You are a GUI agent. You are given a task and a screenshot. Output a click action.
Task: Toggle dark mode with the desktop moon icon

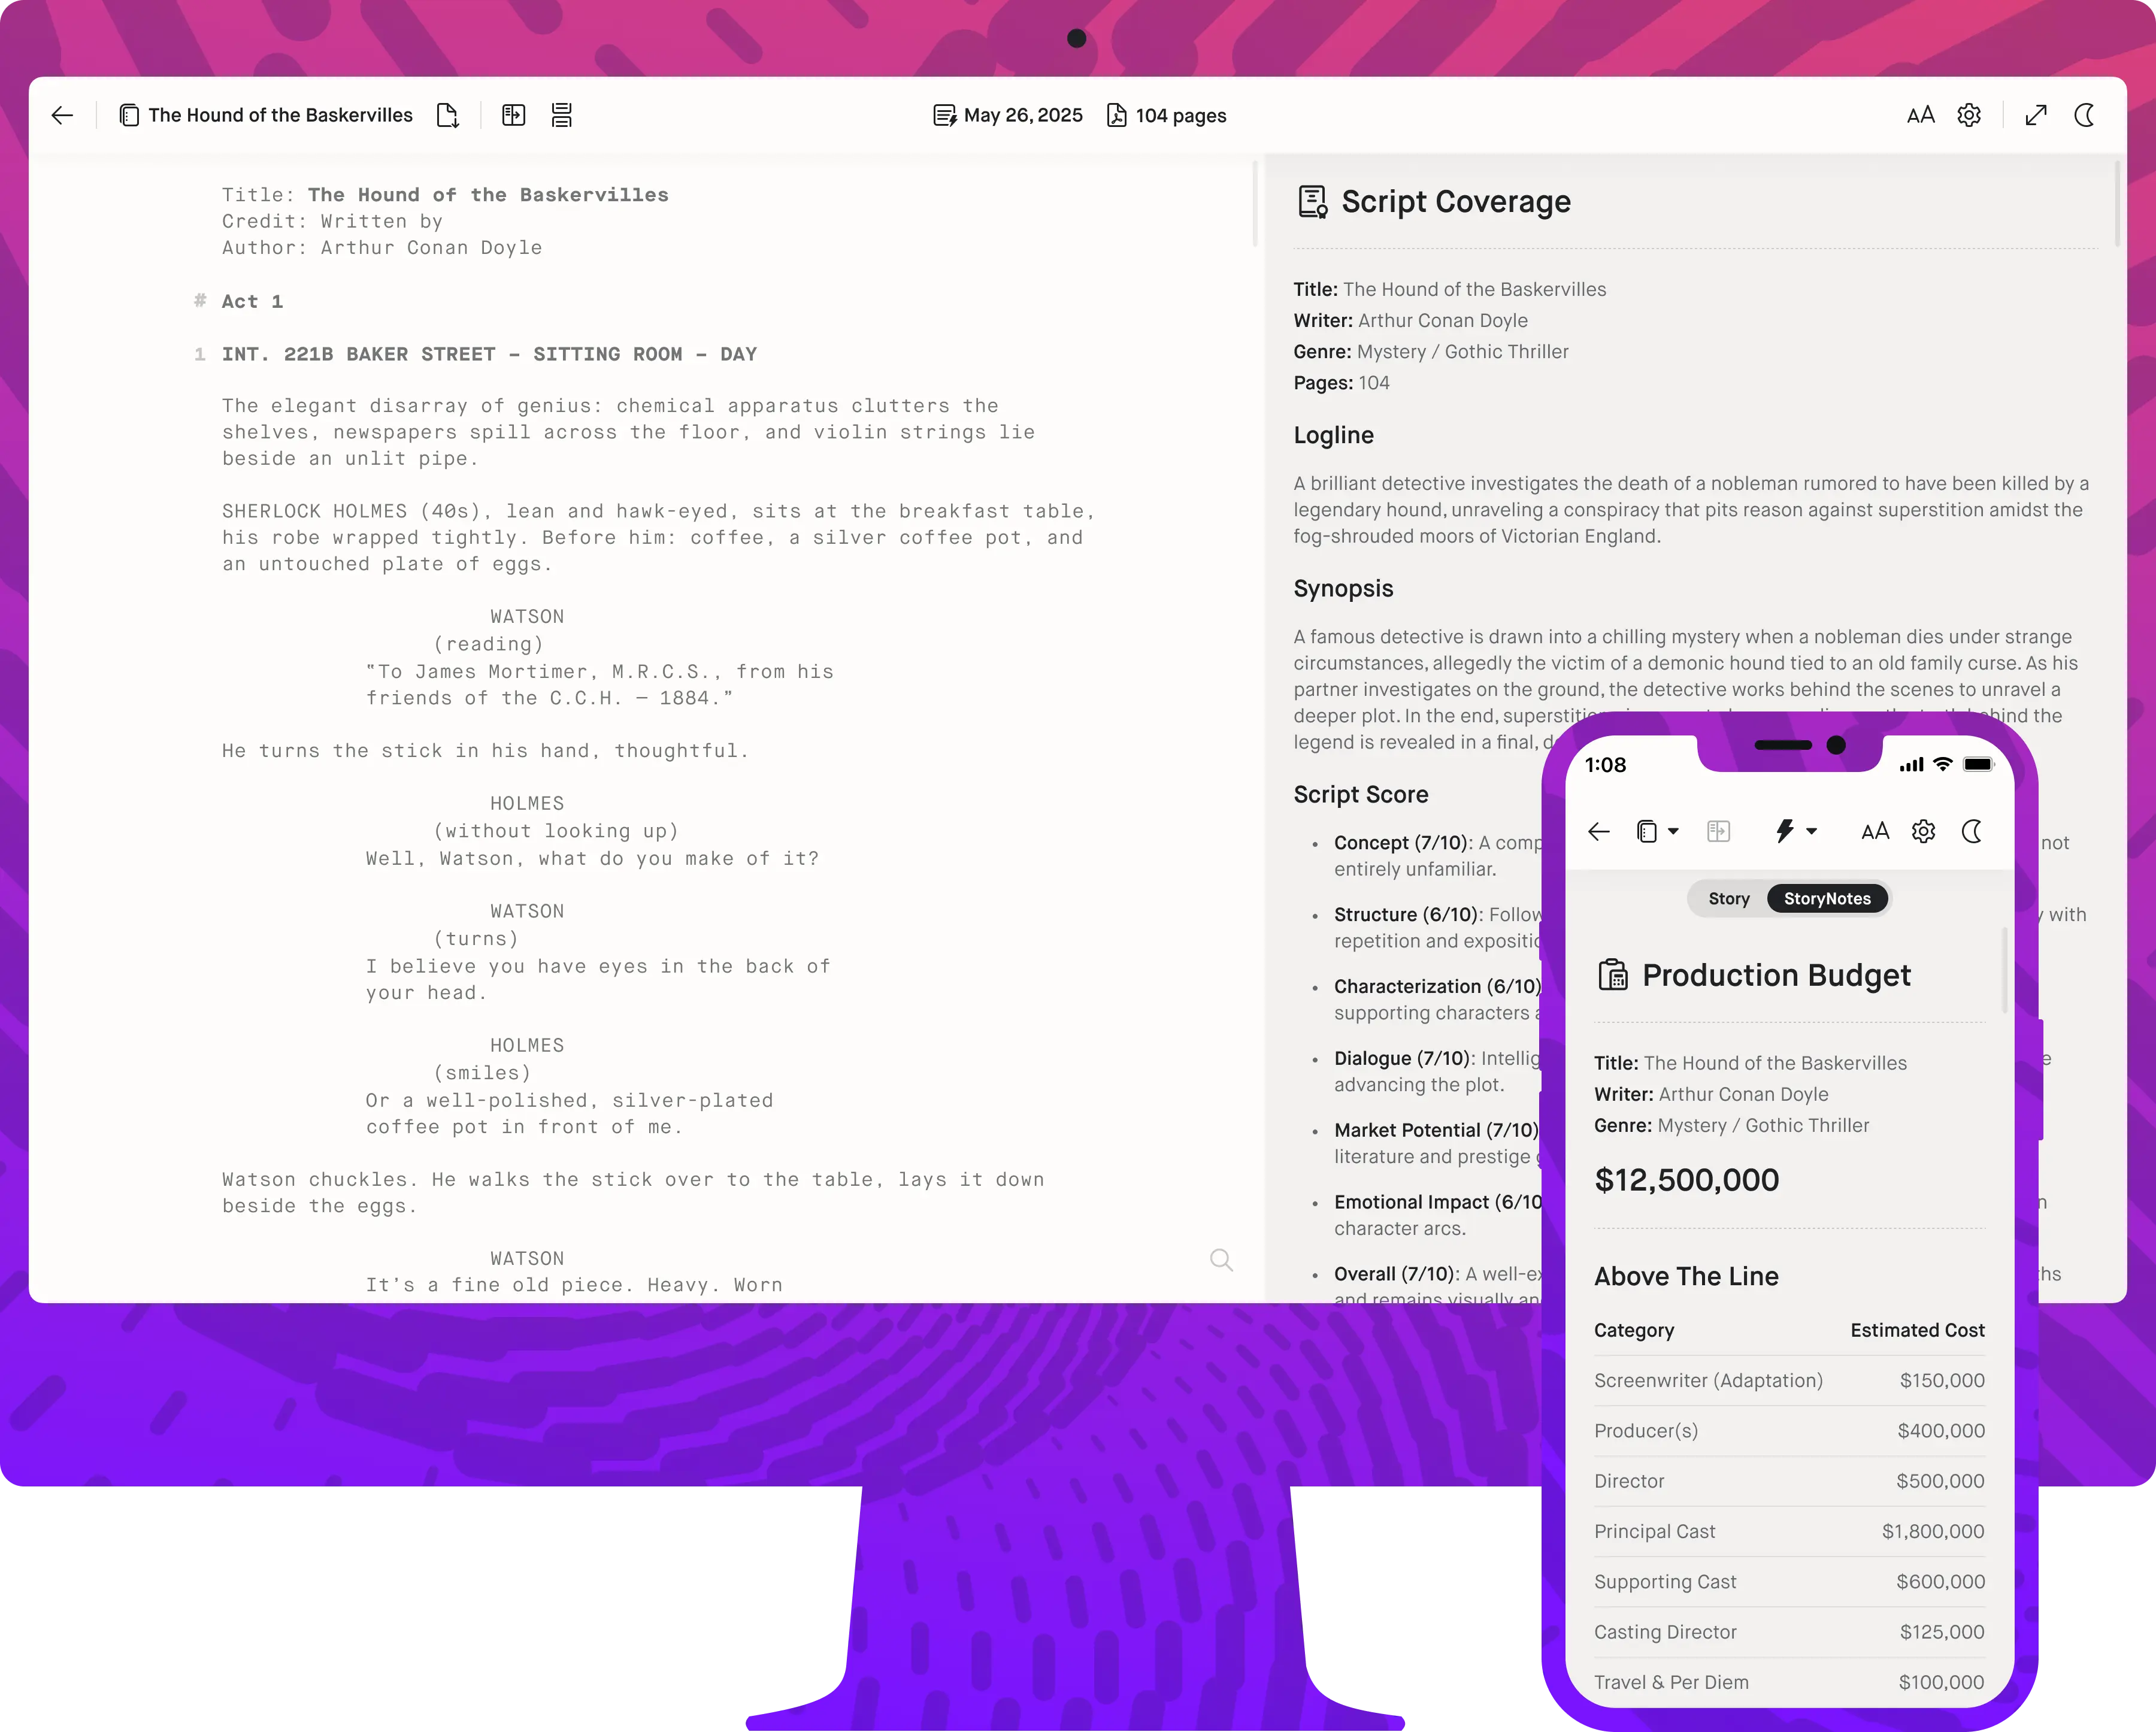pos(2084,115)
